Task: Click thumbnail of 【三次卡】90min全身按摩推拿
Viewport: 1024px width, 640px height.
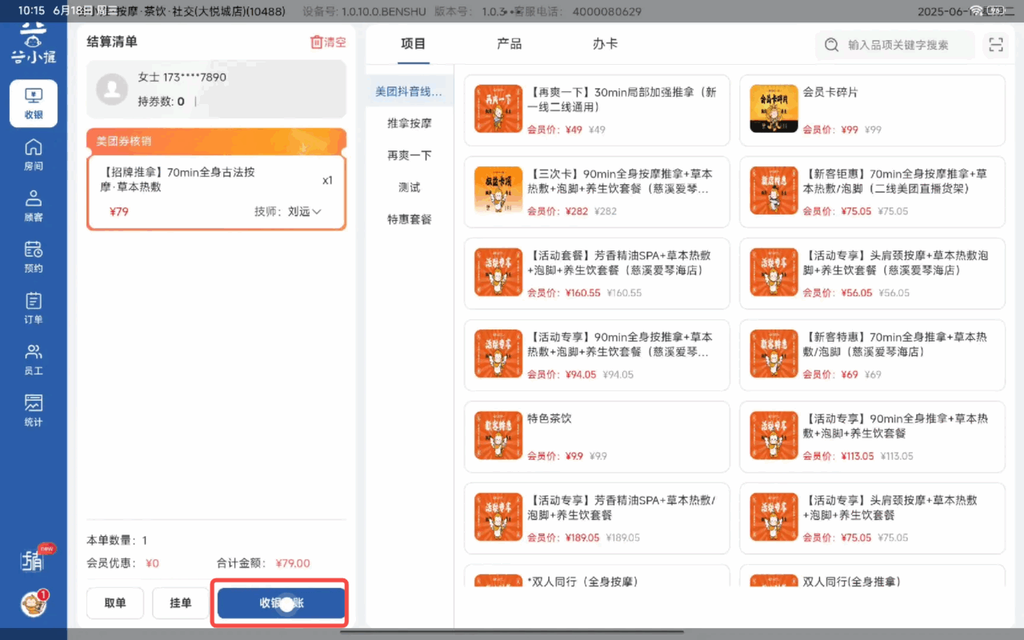Action: 498,190
